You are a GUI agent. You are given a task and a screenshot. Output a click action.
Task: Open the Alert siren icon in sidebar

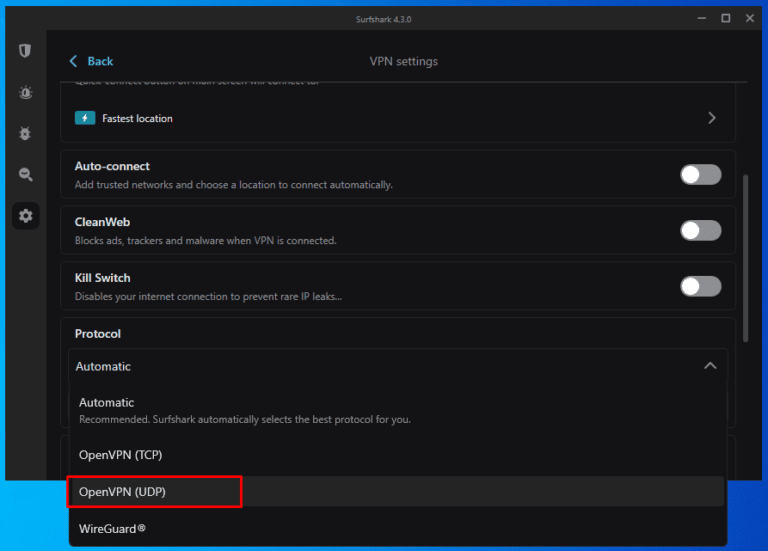click(x=25, y=92)
